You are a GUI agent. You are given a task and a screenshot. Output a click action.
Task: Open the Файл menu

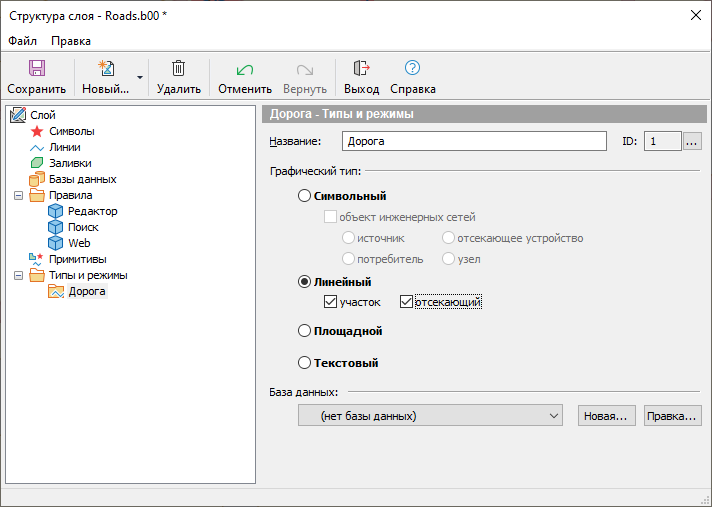coord(22,41)
